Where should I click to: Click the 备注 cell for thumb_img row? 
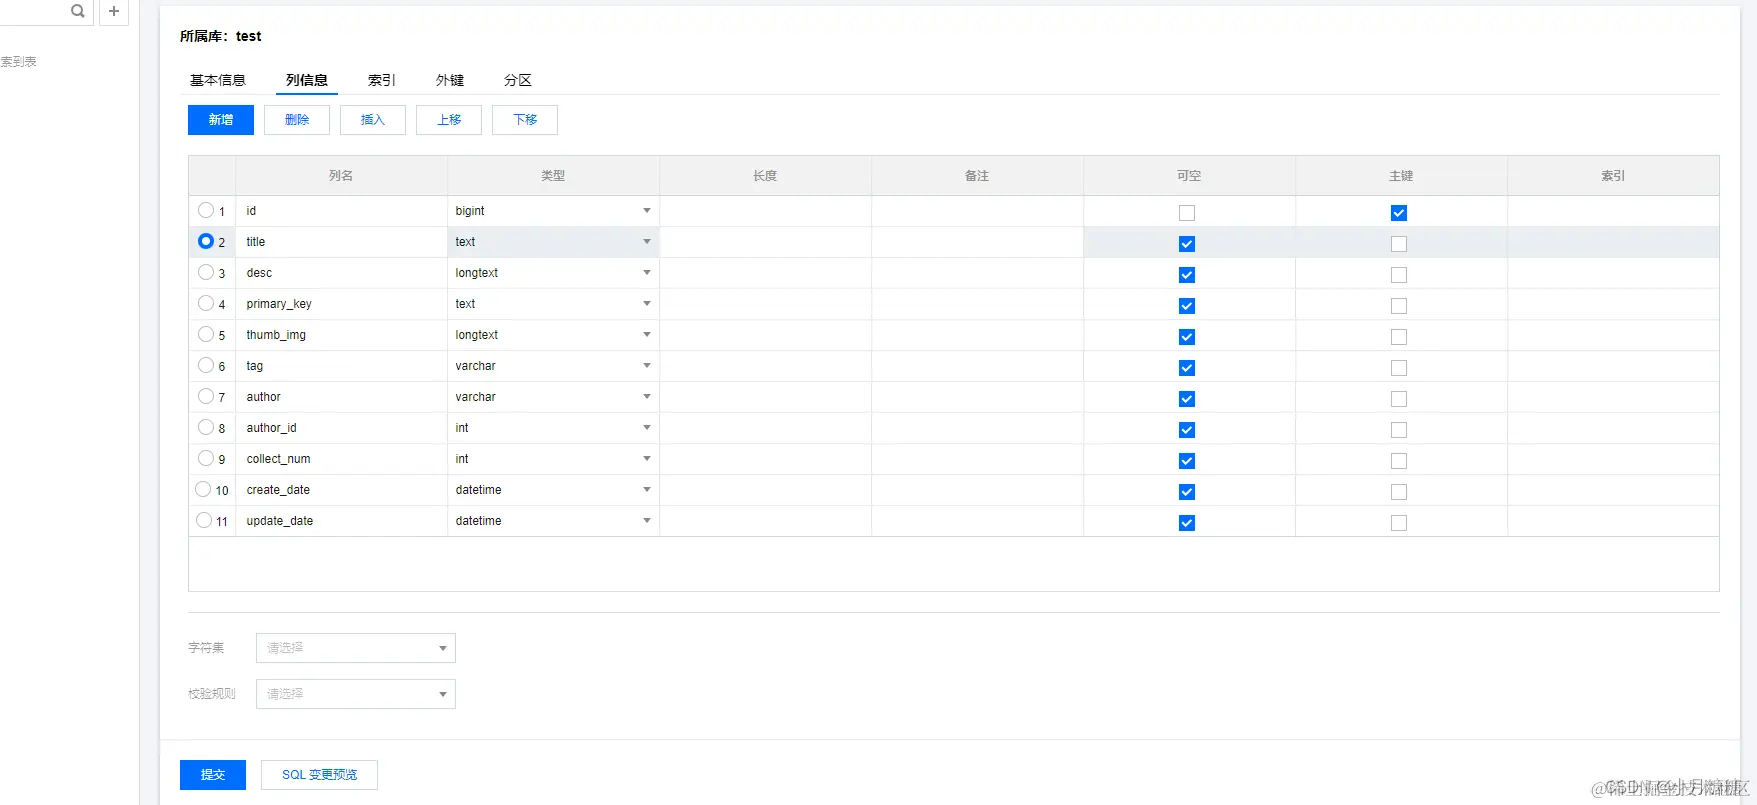(x=977, y=335)
